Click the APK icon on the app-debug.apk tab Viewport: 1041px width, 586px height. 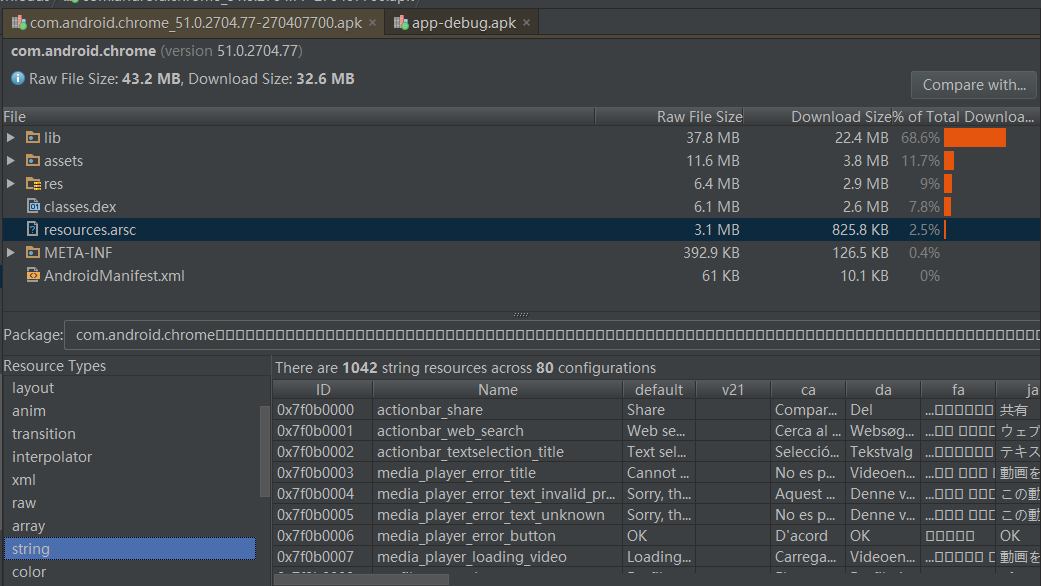click(400, 23)
